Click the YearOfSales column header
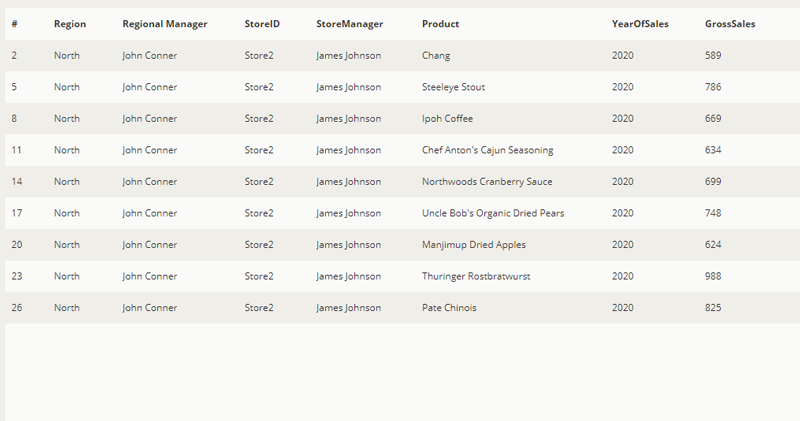 coord(639,24)
